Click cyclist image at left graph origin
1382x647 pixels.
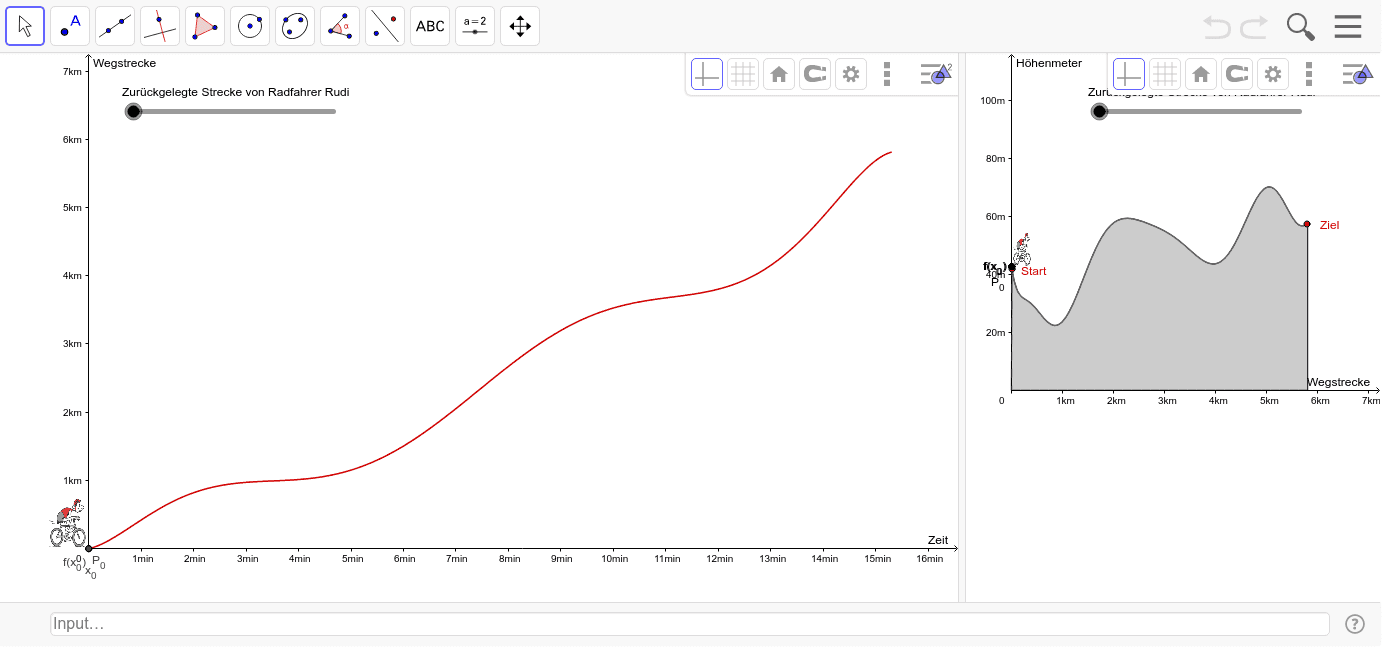pyautogui.click(x=67, y=524)
